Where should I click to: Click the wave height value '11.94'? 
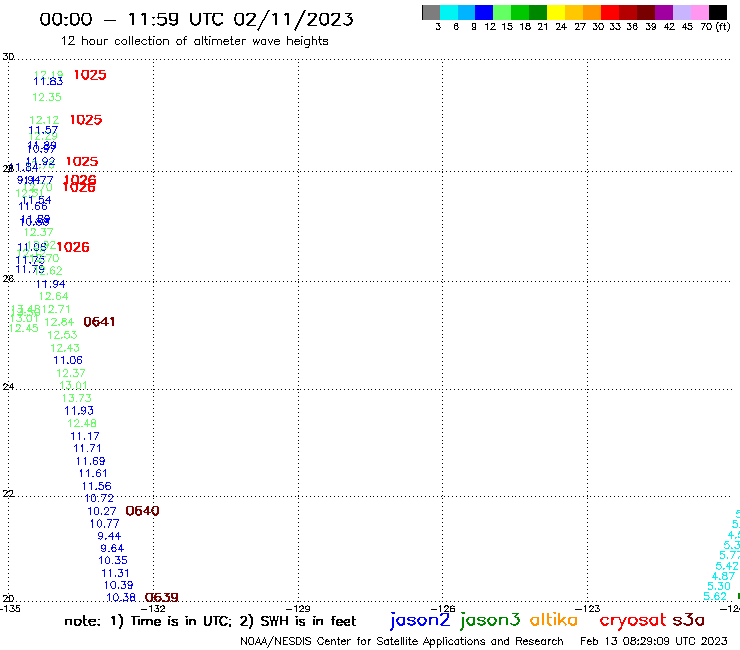point(50,284)
